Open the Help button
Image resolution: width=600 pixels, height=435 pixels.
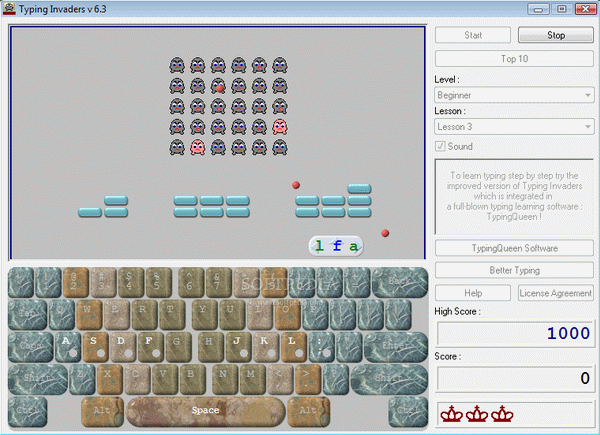click(x=473, y=293)
